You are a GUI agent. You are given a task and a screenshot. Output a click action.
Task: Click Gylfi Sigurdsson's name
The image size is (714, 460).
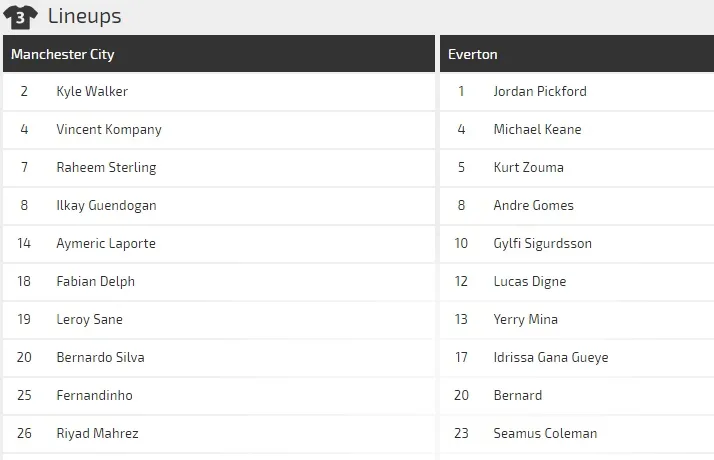click(x=543, y=243)
